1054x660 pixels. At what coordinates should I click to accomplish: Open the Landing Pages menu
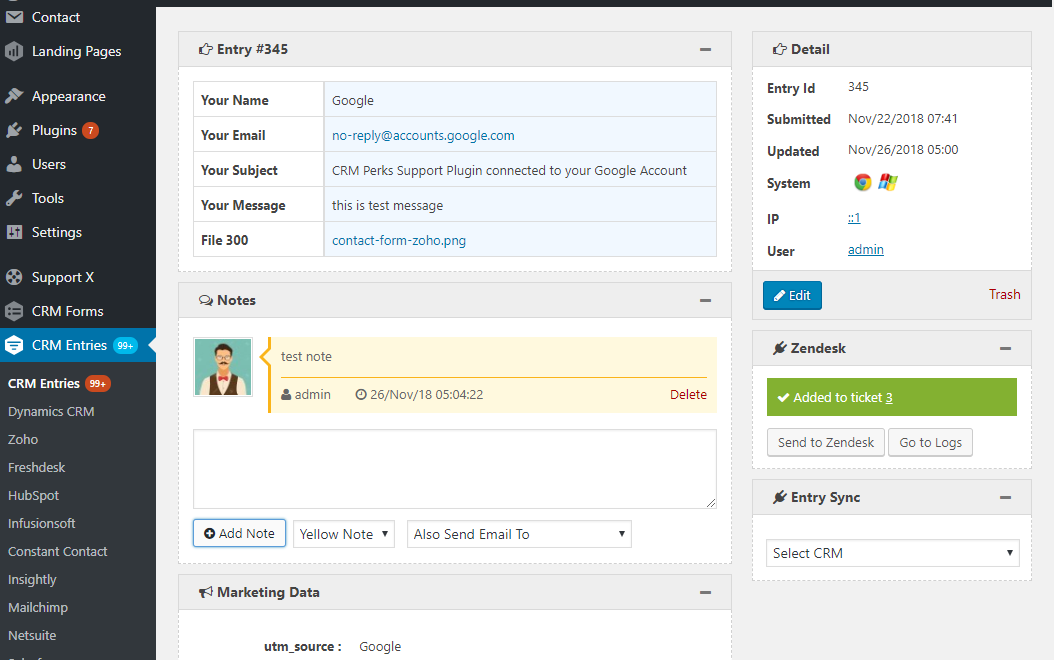pyautogui.click(x=77, y=51)
